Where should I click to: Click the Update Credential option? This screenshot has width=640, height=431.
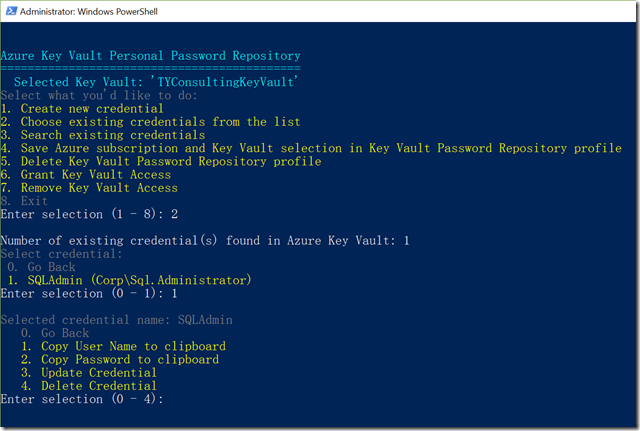coord(89,373)
